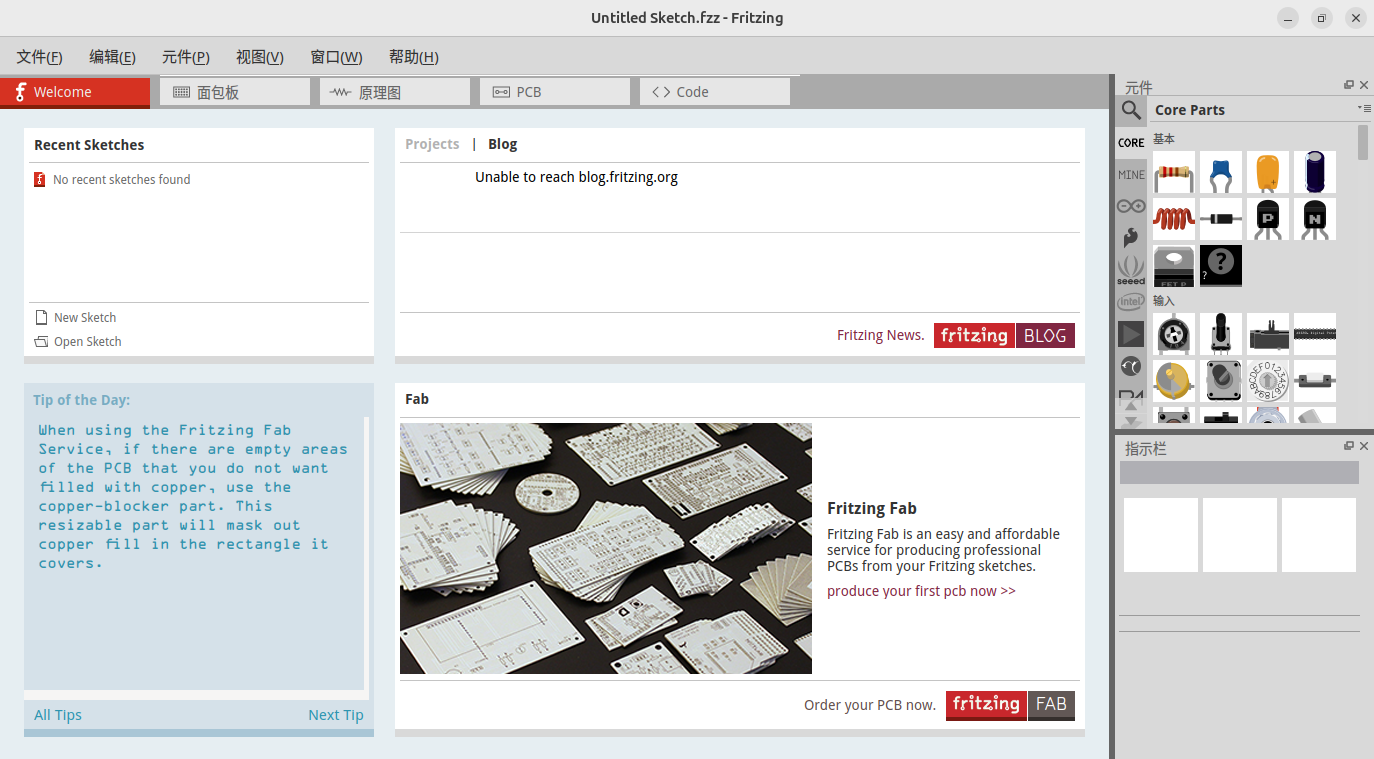
Task: Open the play-arrow parts bin
Action: pos(1131,334)
